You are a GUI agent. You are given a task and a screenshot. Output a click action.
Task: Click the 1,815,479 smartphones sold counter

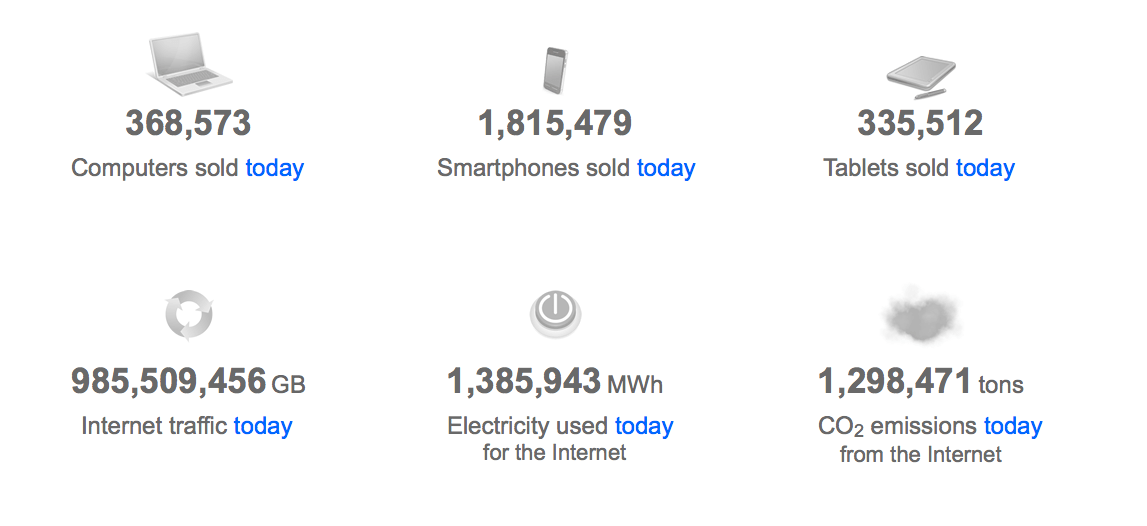click(555, 124)
